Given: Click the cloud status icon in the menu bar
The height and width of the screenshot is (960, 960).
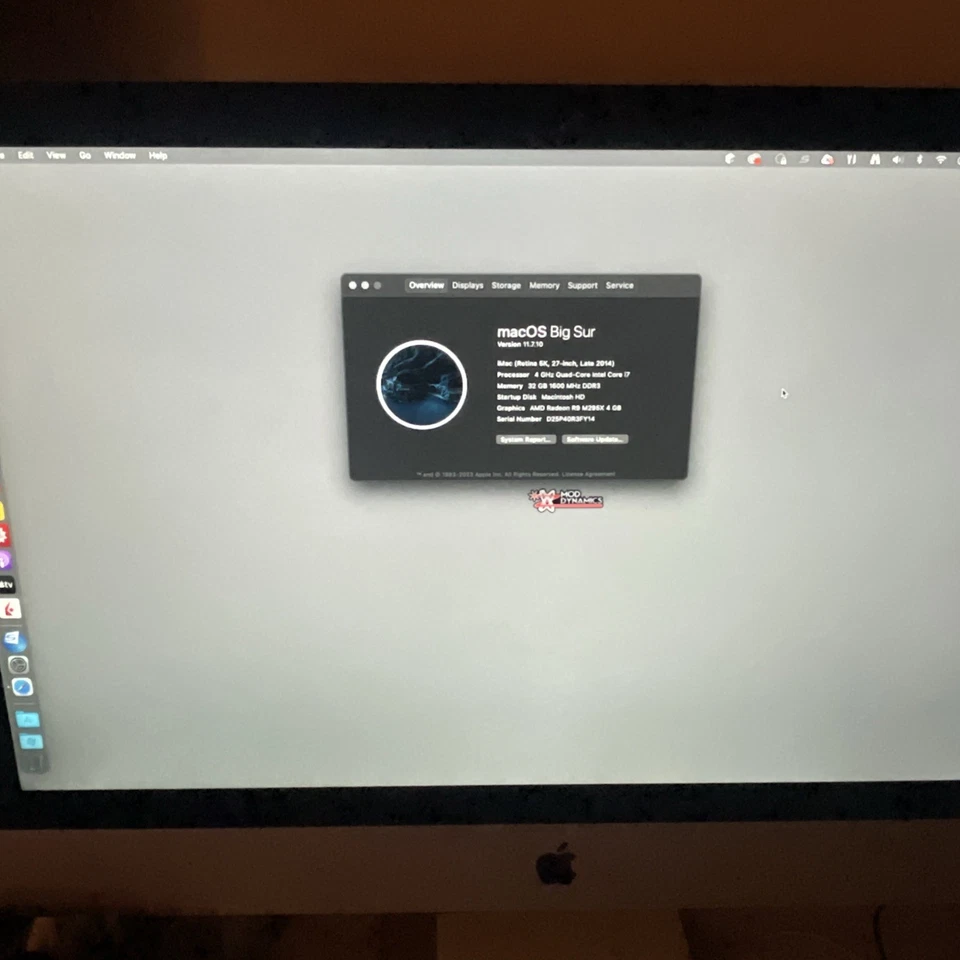Looking at the screenshot, I should [827, 160].
